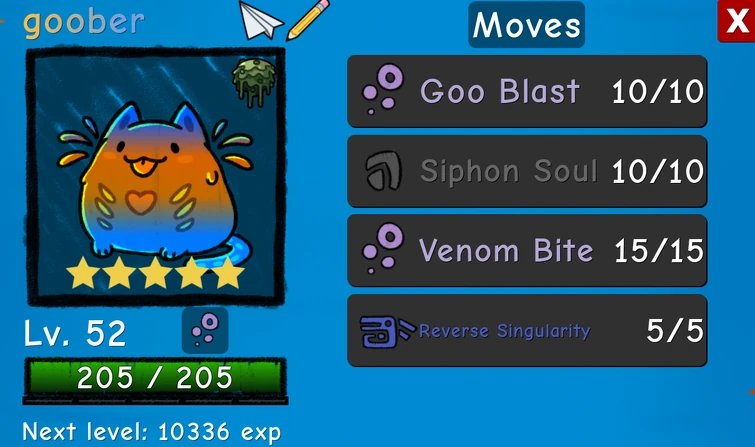Click the green 205 / 205 health bar

(155, 378)
